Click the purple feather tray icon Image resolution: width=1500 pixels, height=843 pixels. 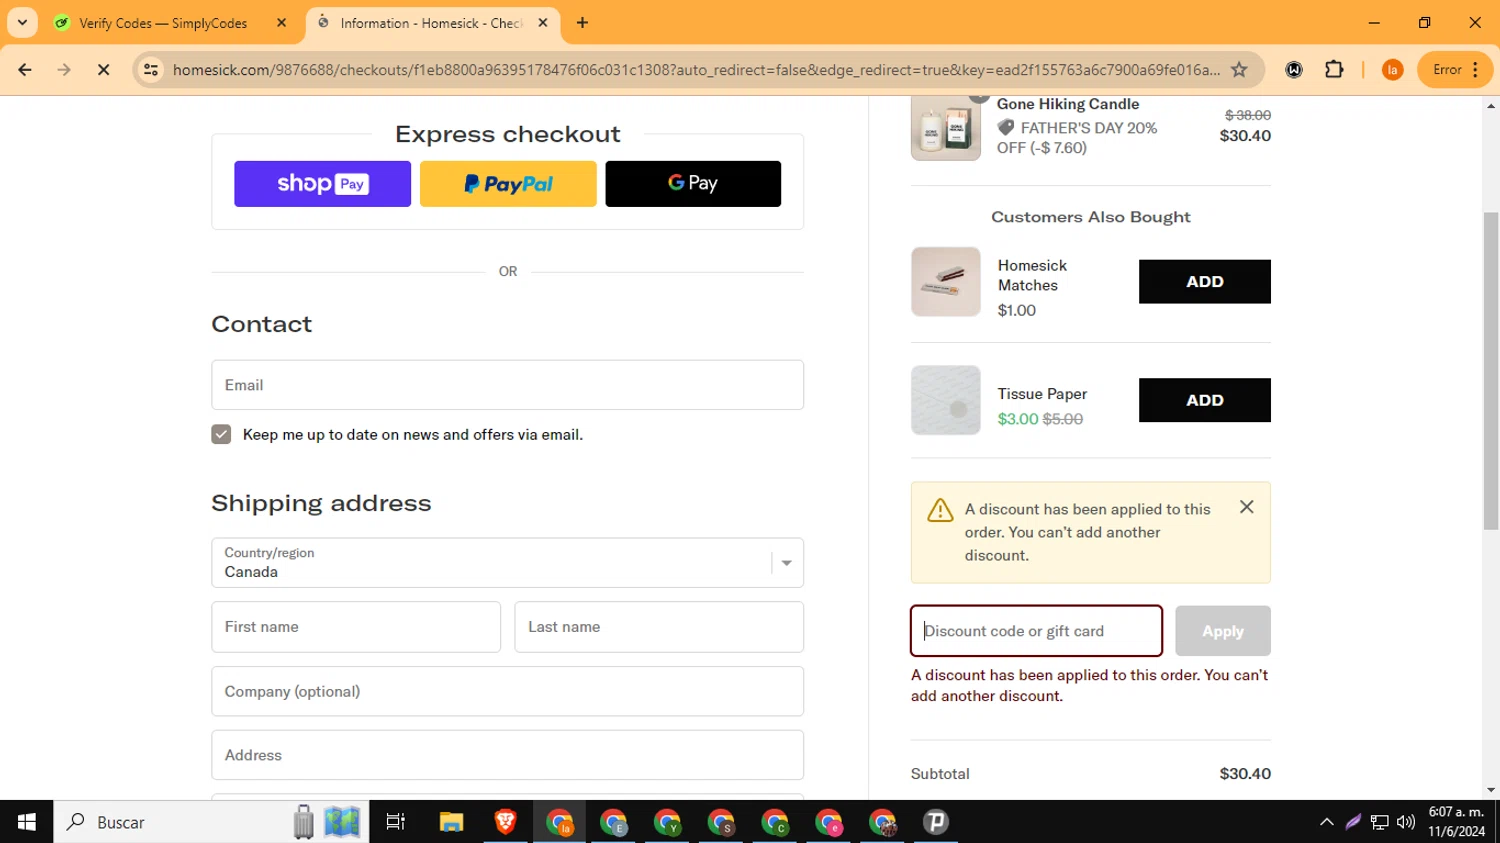pos(1353,822)
